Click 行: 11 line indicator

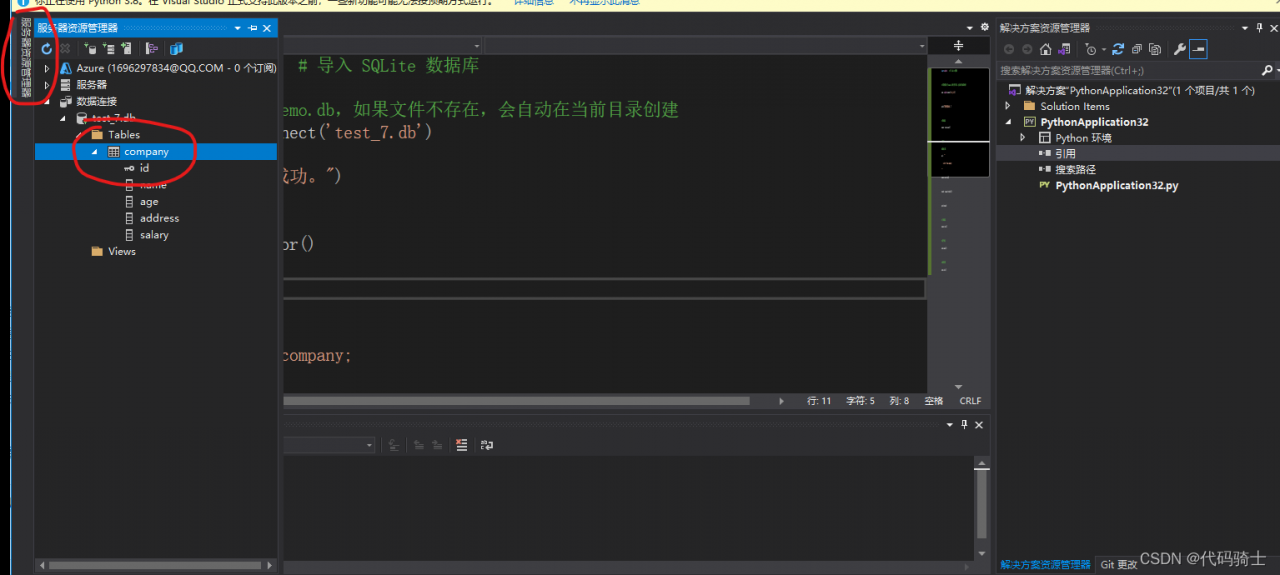click(x=819, y=401)
